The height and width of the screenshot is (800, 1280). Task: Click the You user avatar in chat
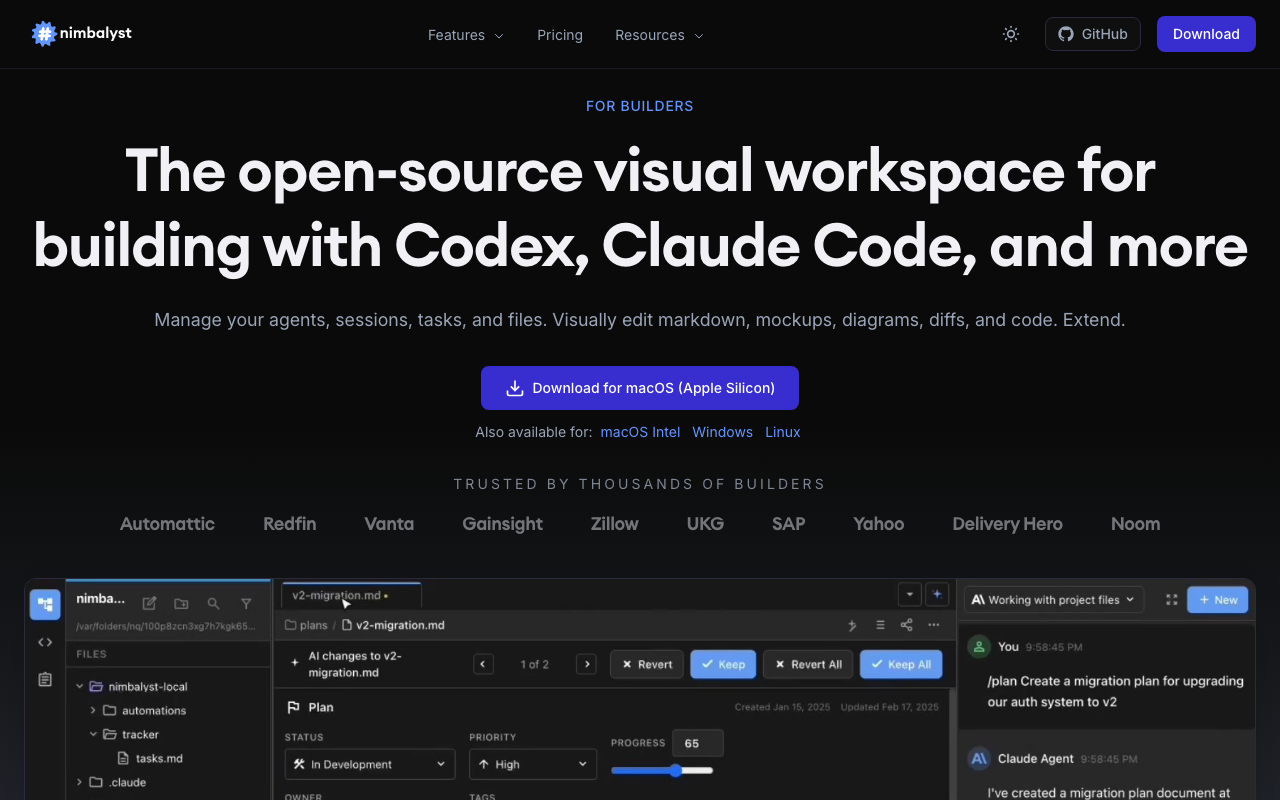(x=979, y=647)
